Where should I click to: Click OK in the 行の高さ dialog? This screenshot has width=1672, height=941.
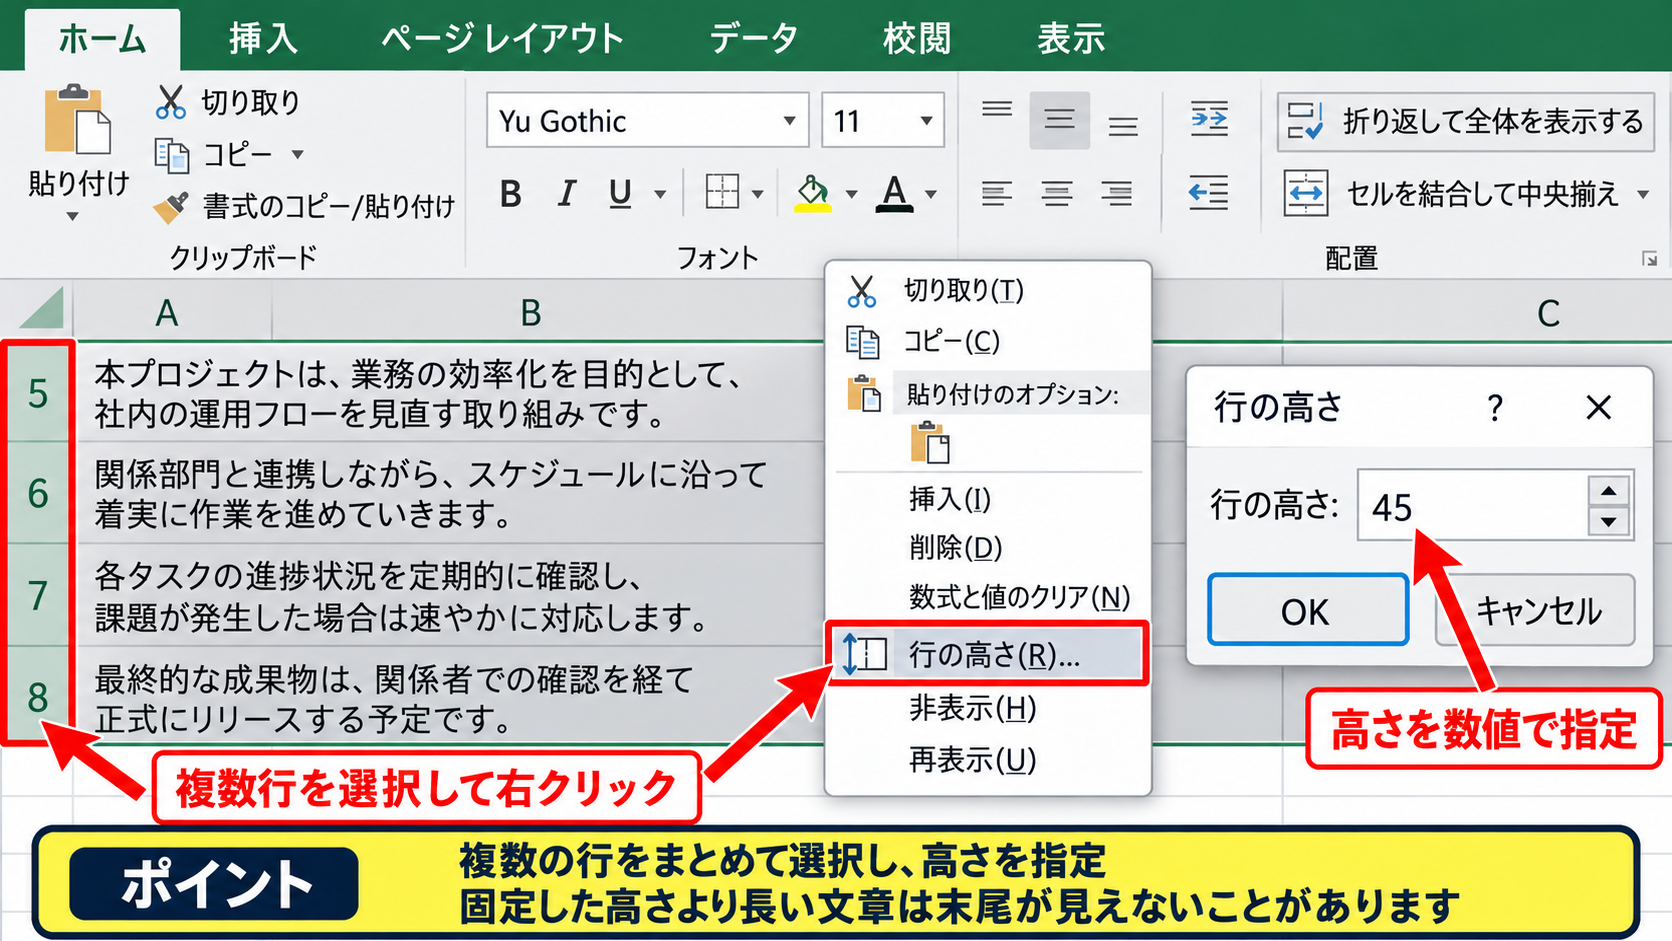[1307, 610]
